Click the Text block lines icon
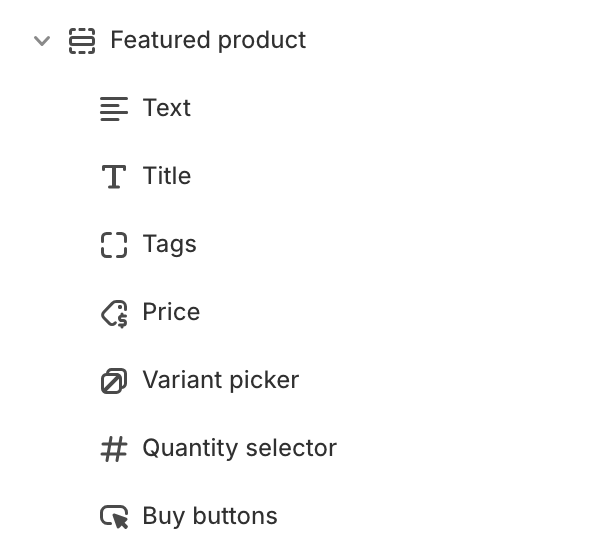 point(114,108)
